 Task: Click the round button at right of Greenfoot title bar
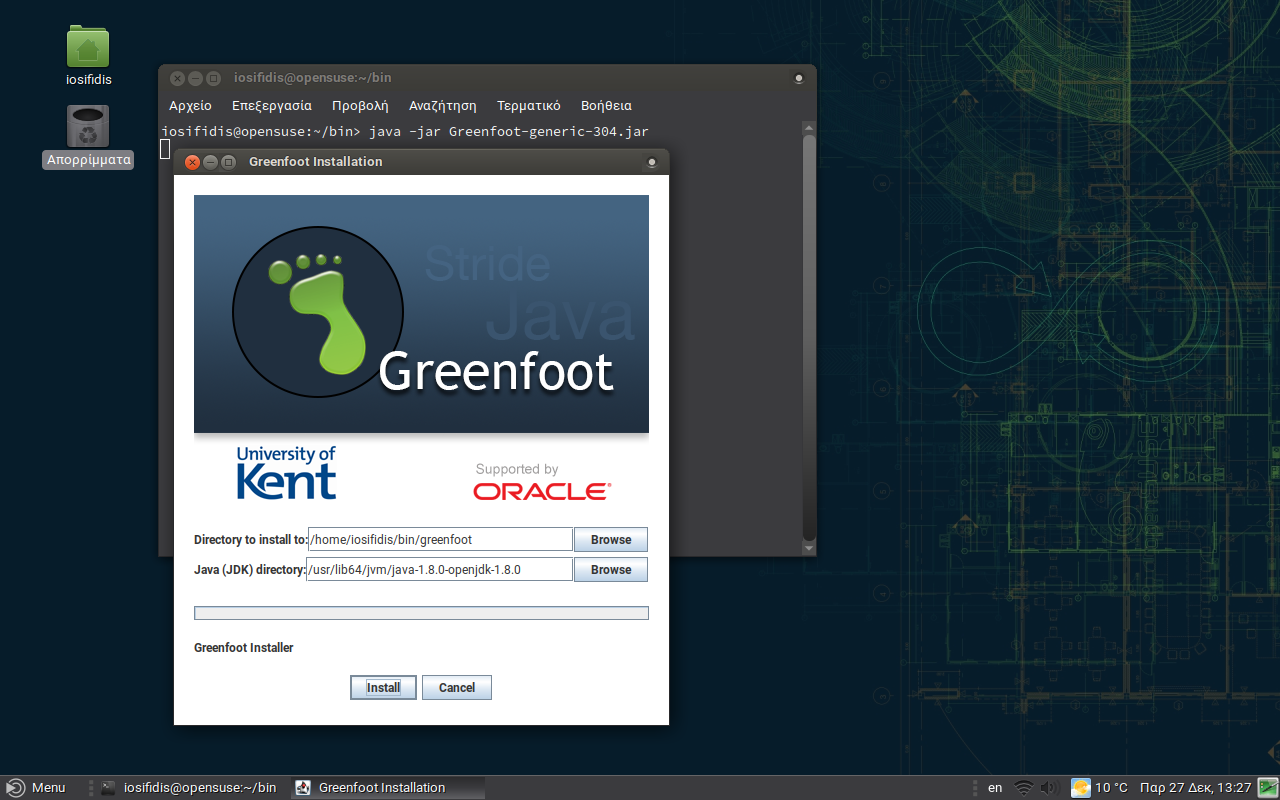[x=652, y=162]
